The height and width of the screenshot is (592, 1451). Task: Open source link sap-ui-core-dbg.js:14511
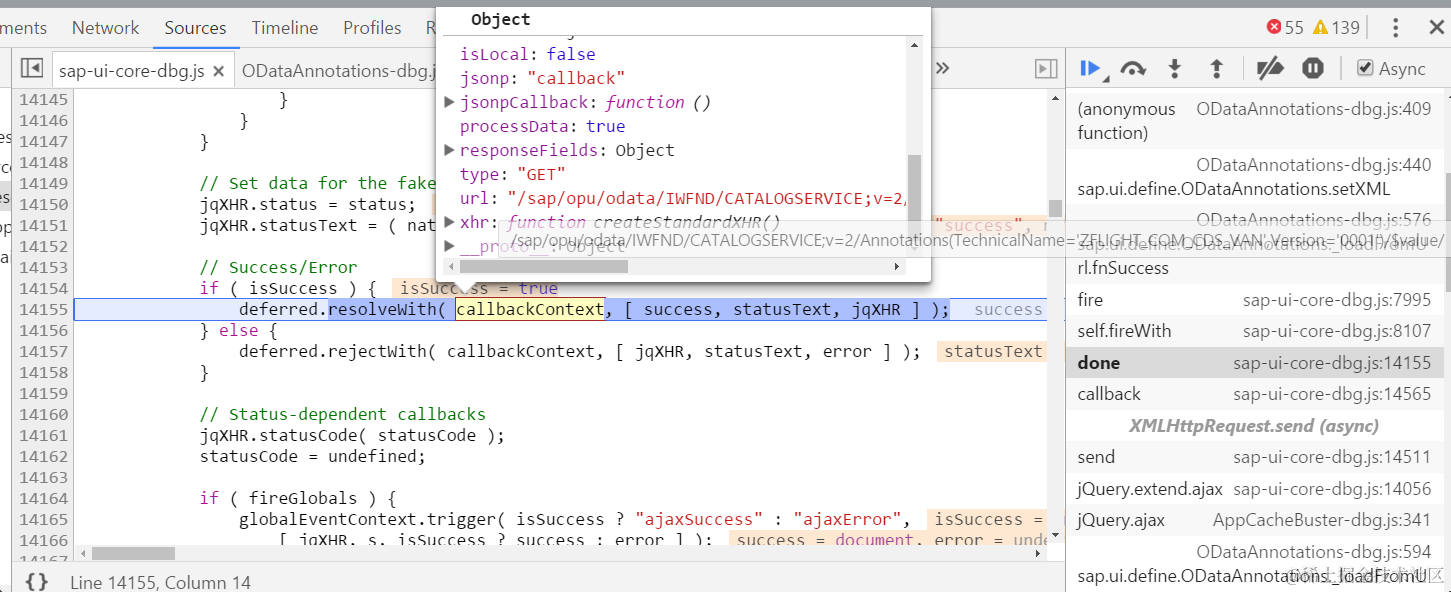coord(1332,457)
